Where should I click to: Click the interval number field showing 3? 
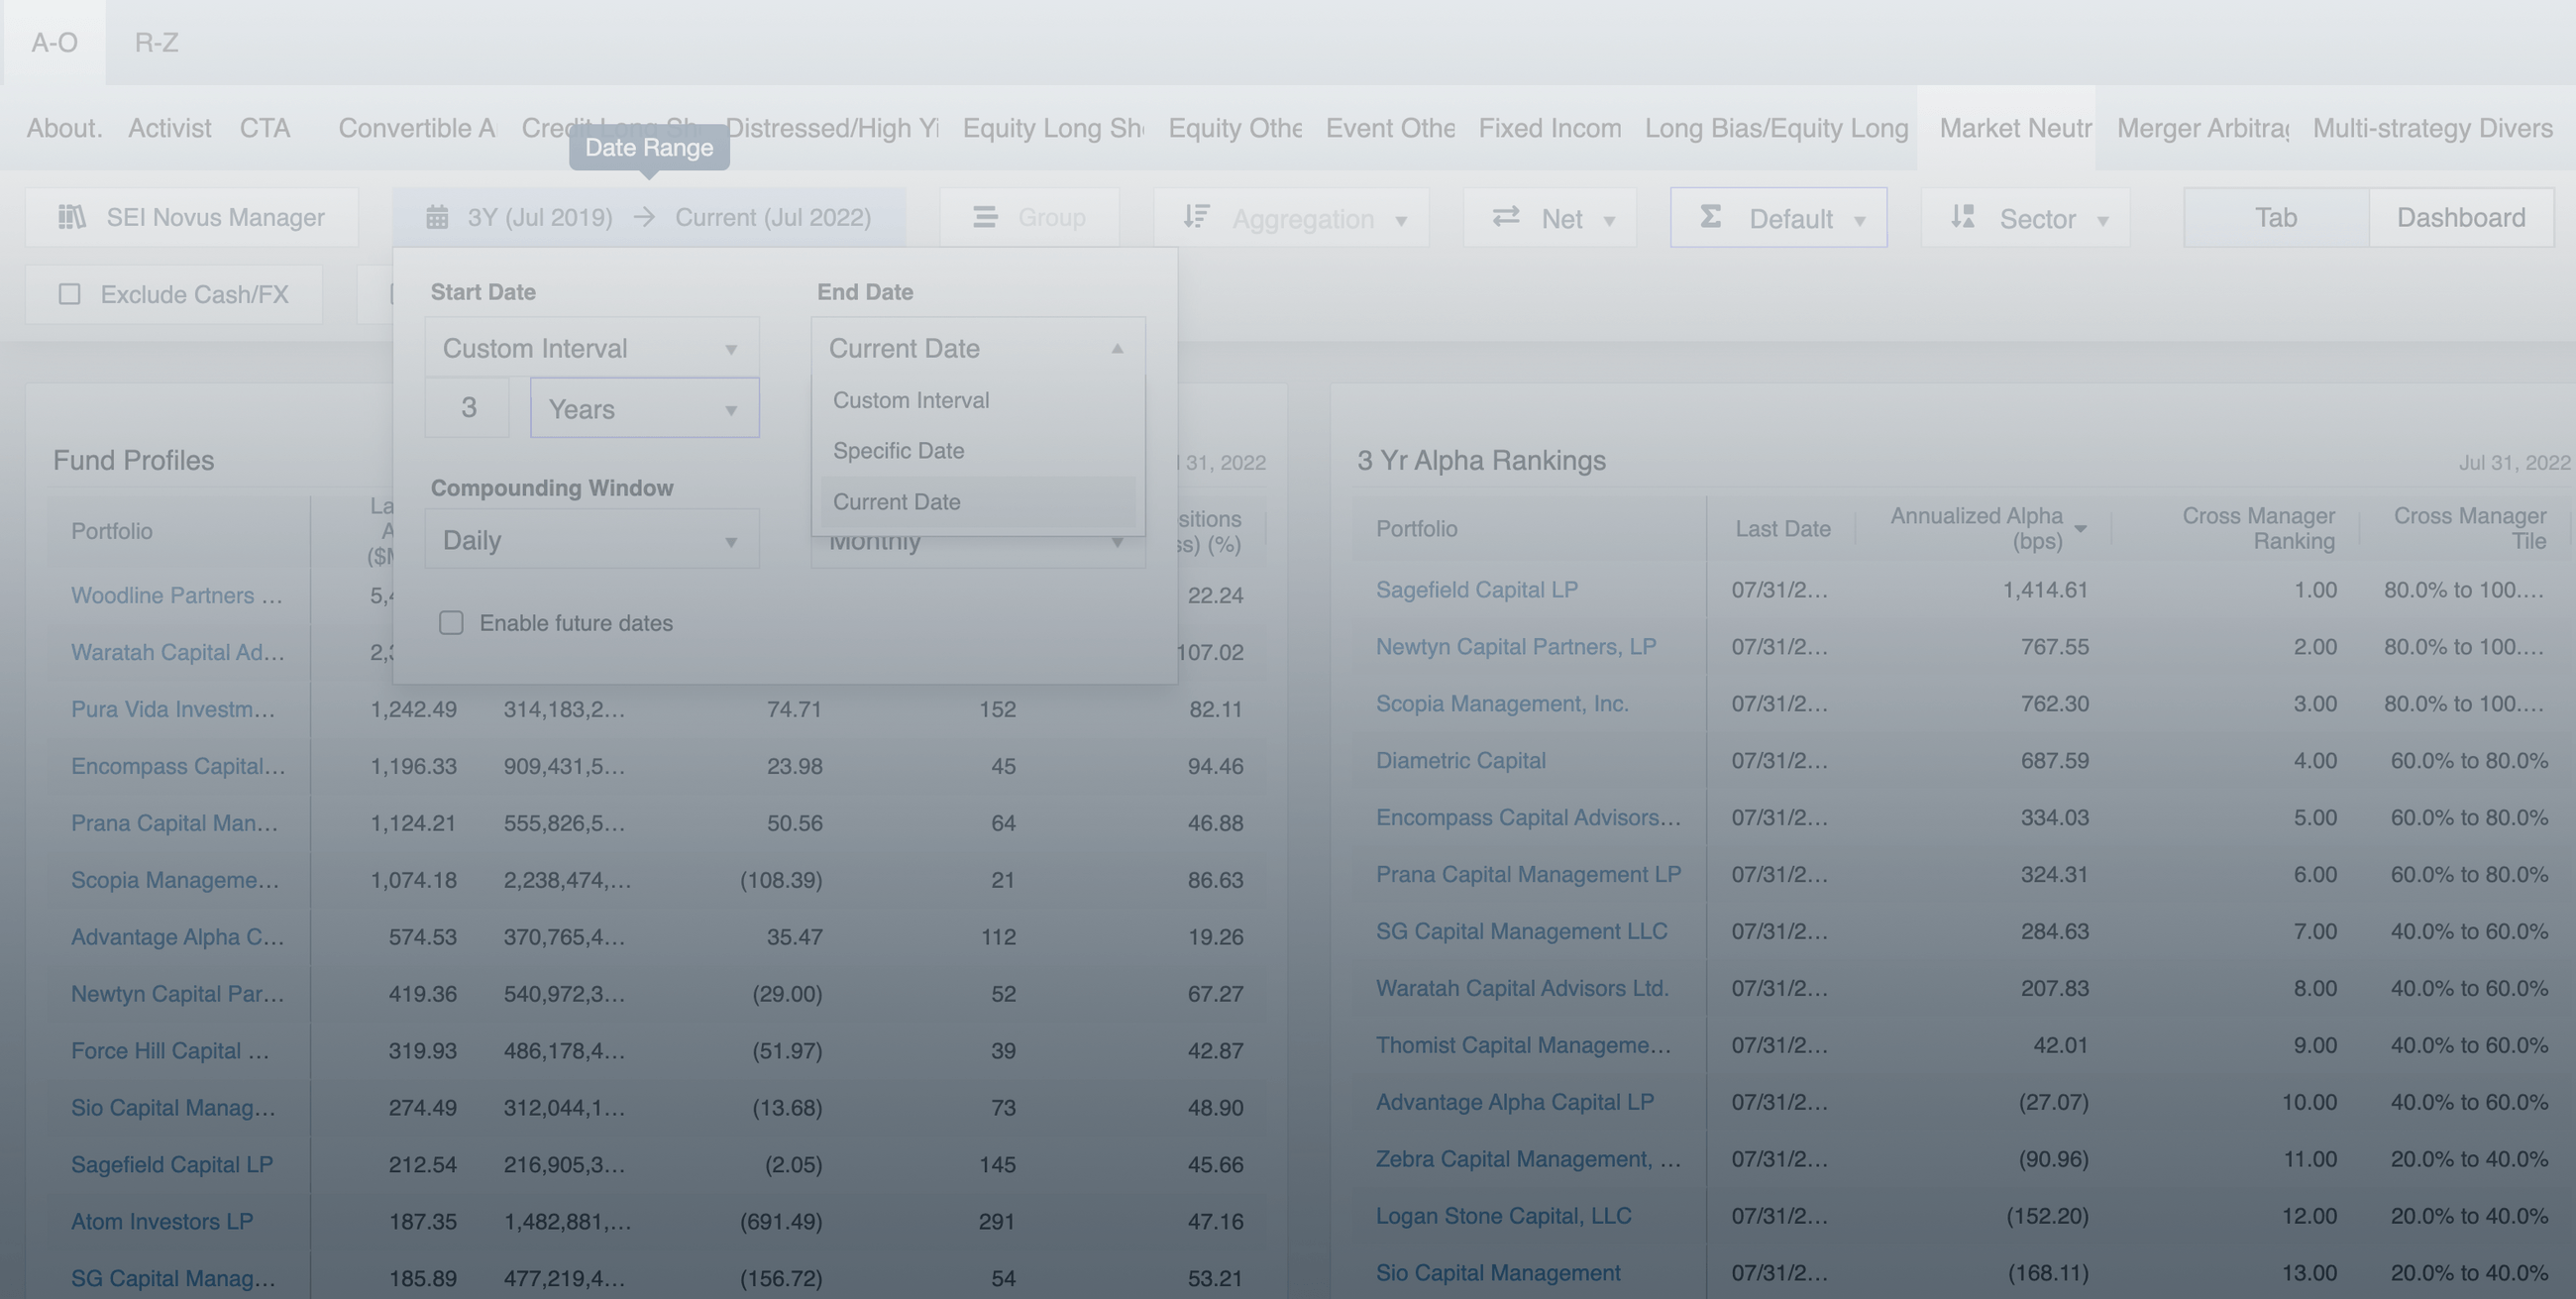[468, 408]
